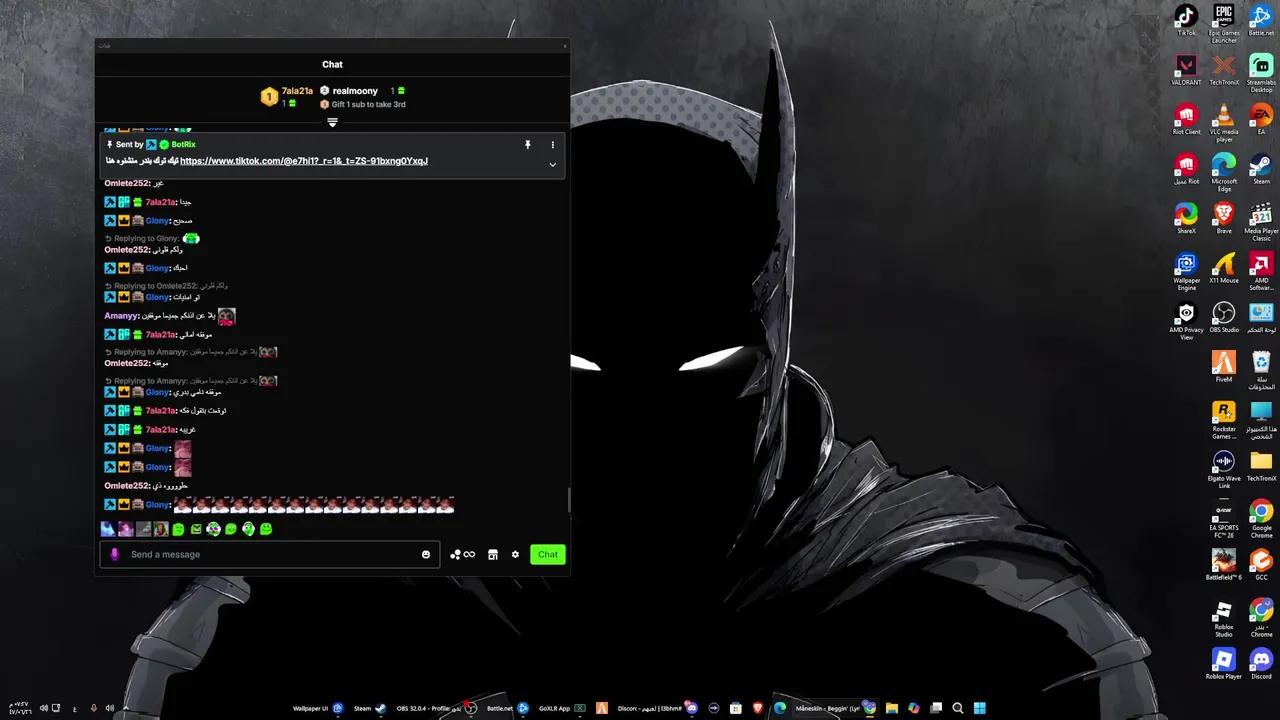Open VALORANT desktop shortcut
Viewport: 1280px width, 720px height.
click(x=1186, y=70)
